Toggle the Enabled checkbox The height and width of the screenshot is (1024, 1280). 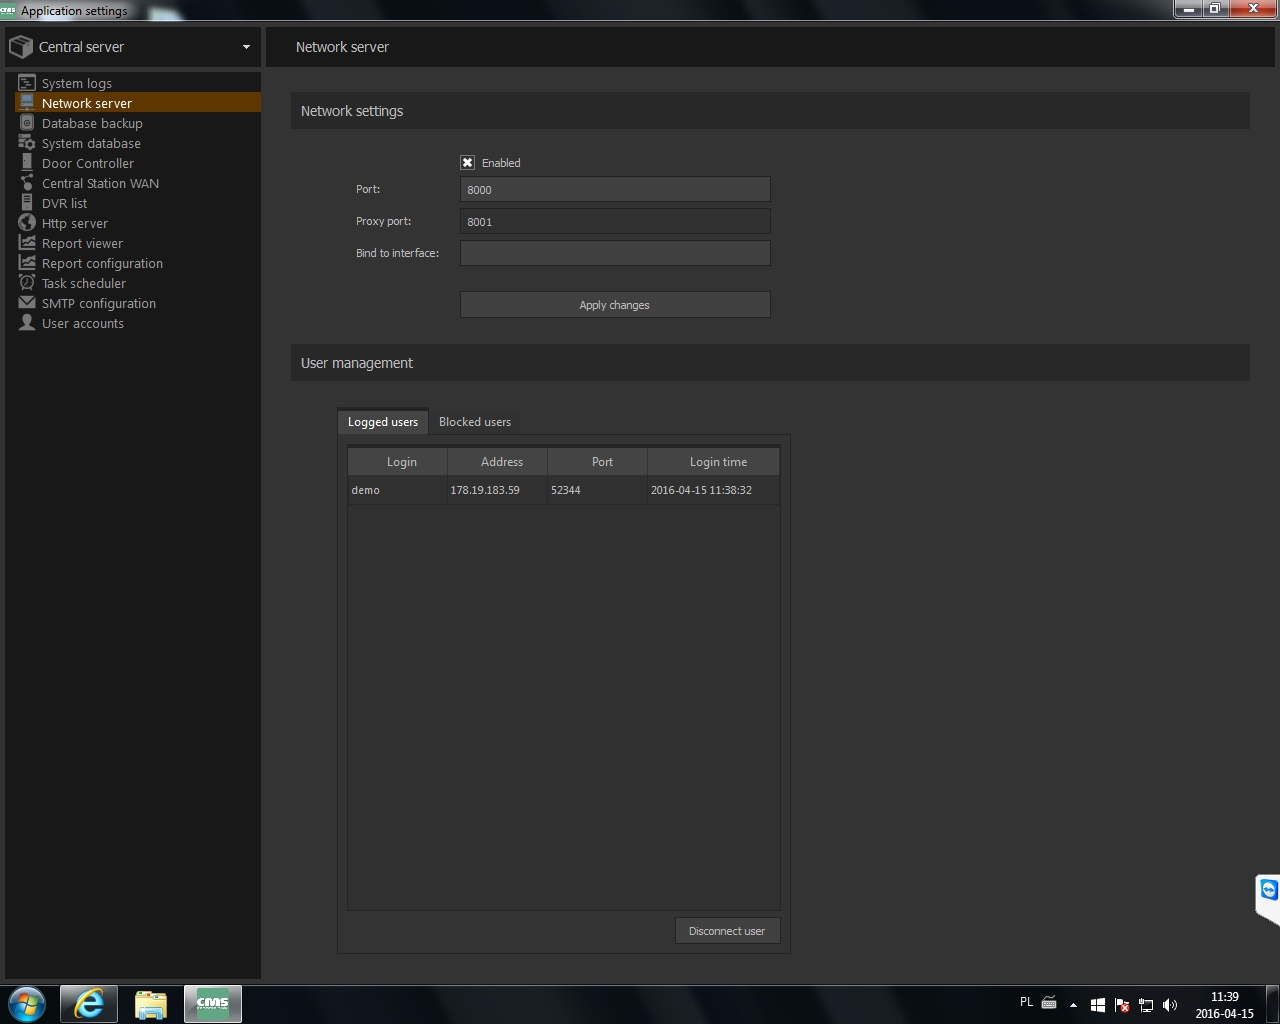pos(467,163)
